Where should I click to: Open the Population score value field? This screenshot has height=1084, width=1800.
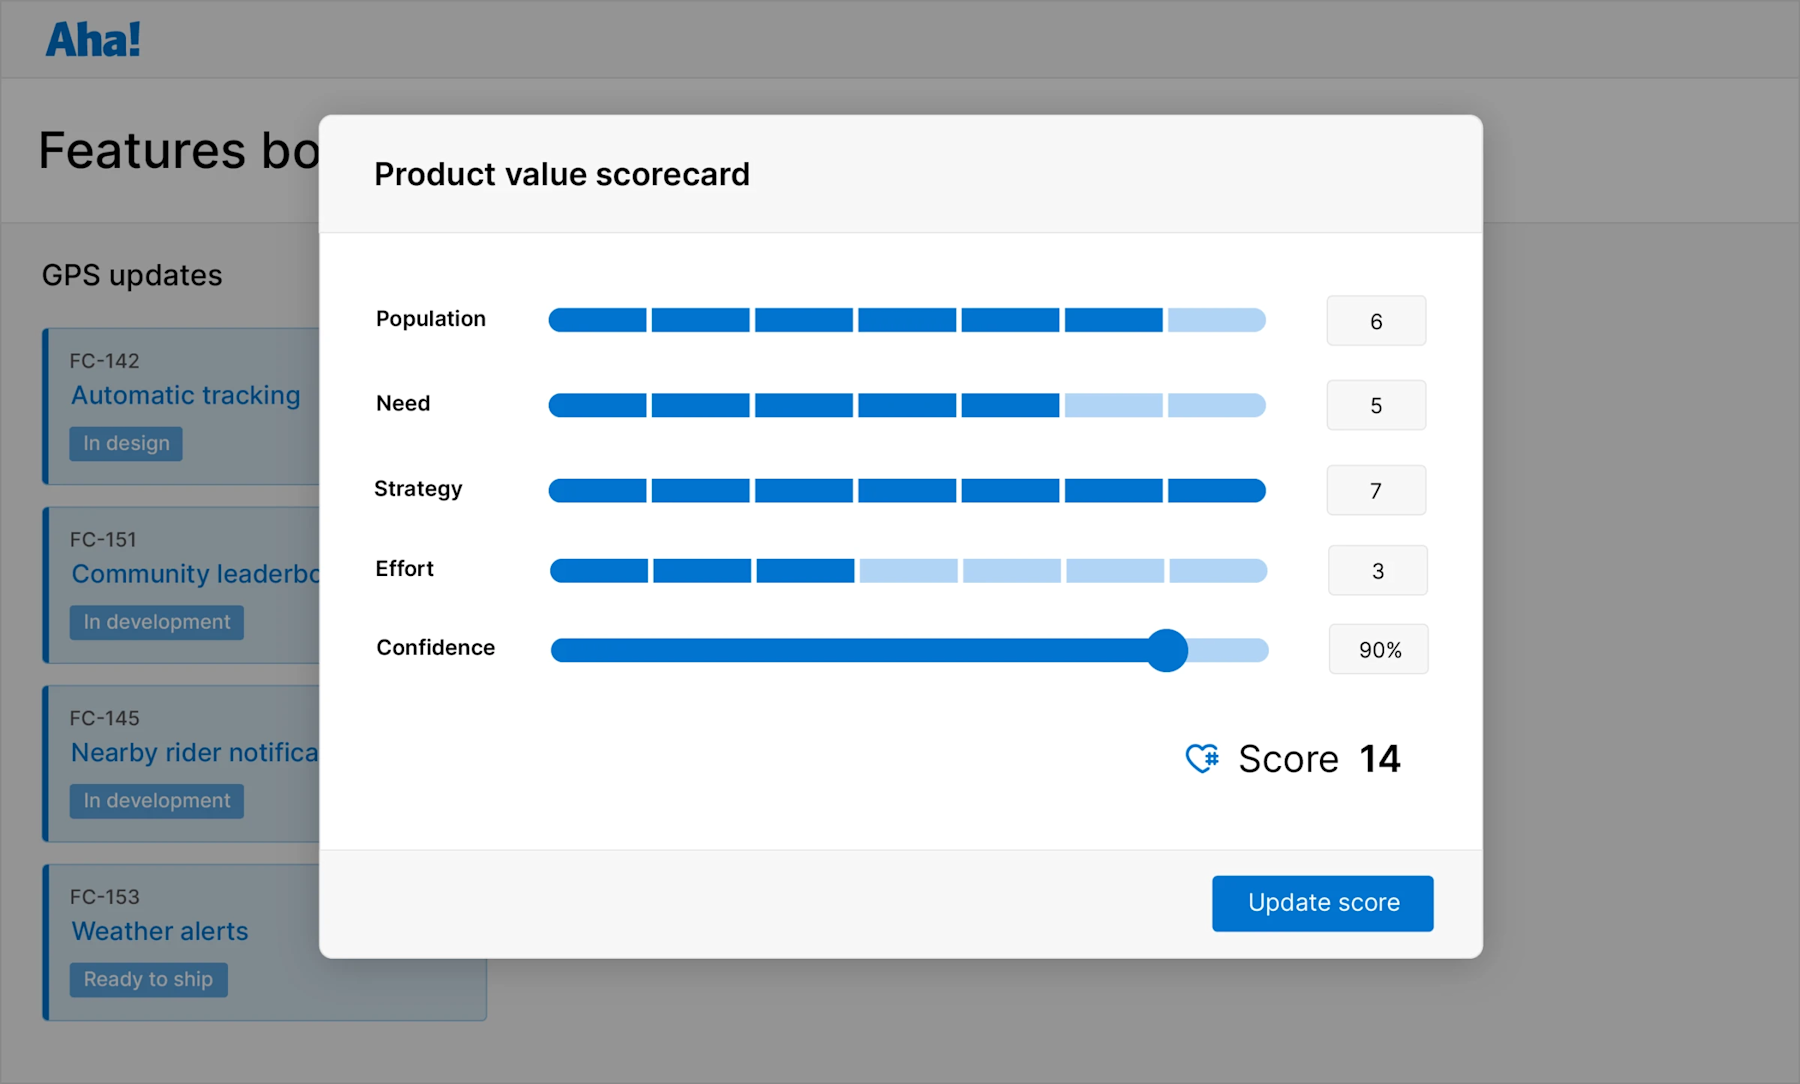pyautogui.click(x=1376, y=320)
